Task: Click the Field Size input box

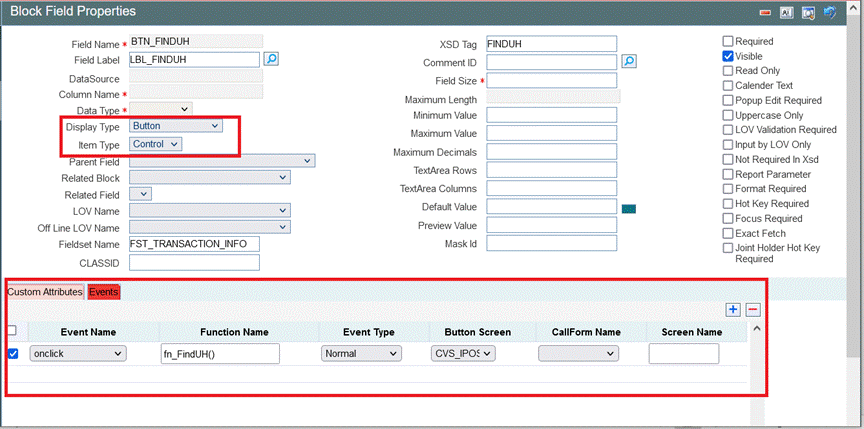Action: [552, 80]
